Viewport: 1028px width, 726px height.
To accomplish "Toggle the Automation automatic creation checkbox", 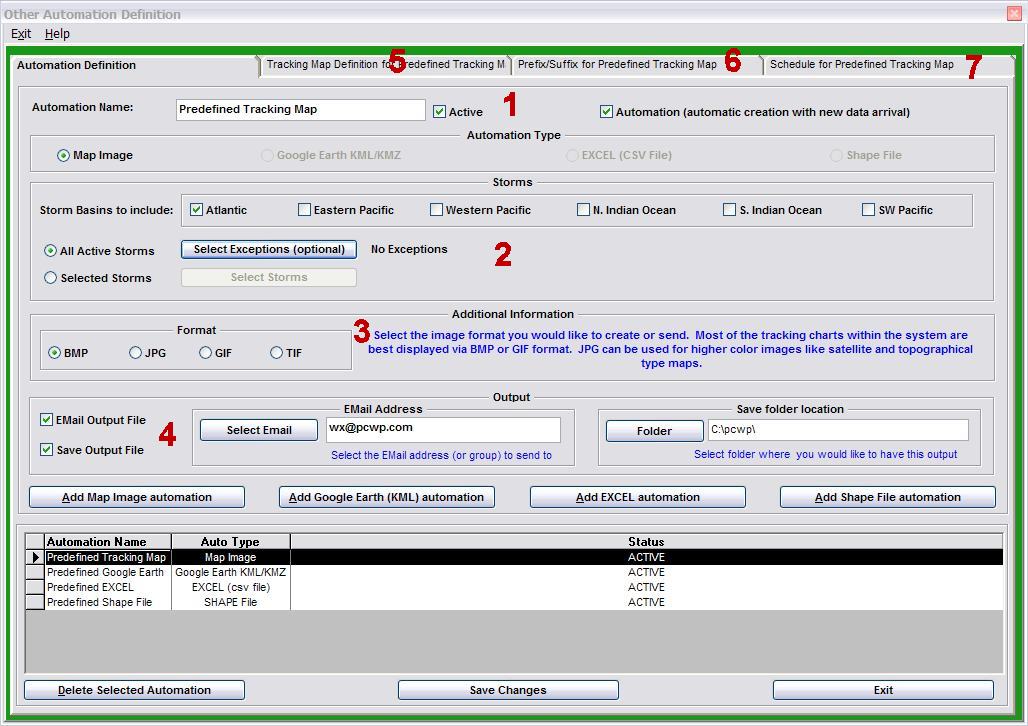I will (606, 112).
